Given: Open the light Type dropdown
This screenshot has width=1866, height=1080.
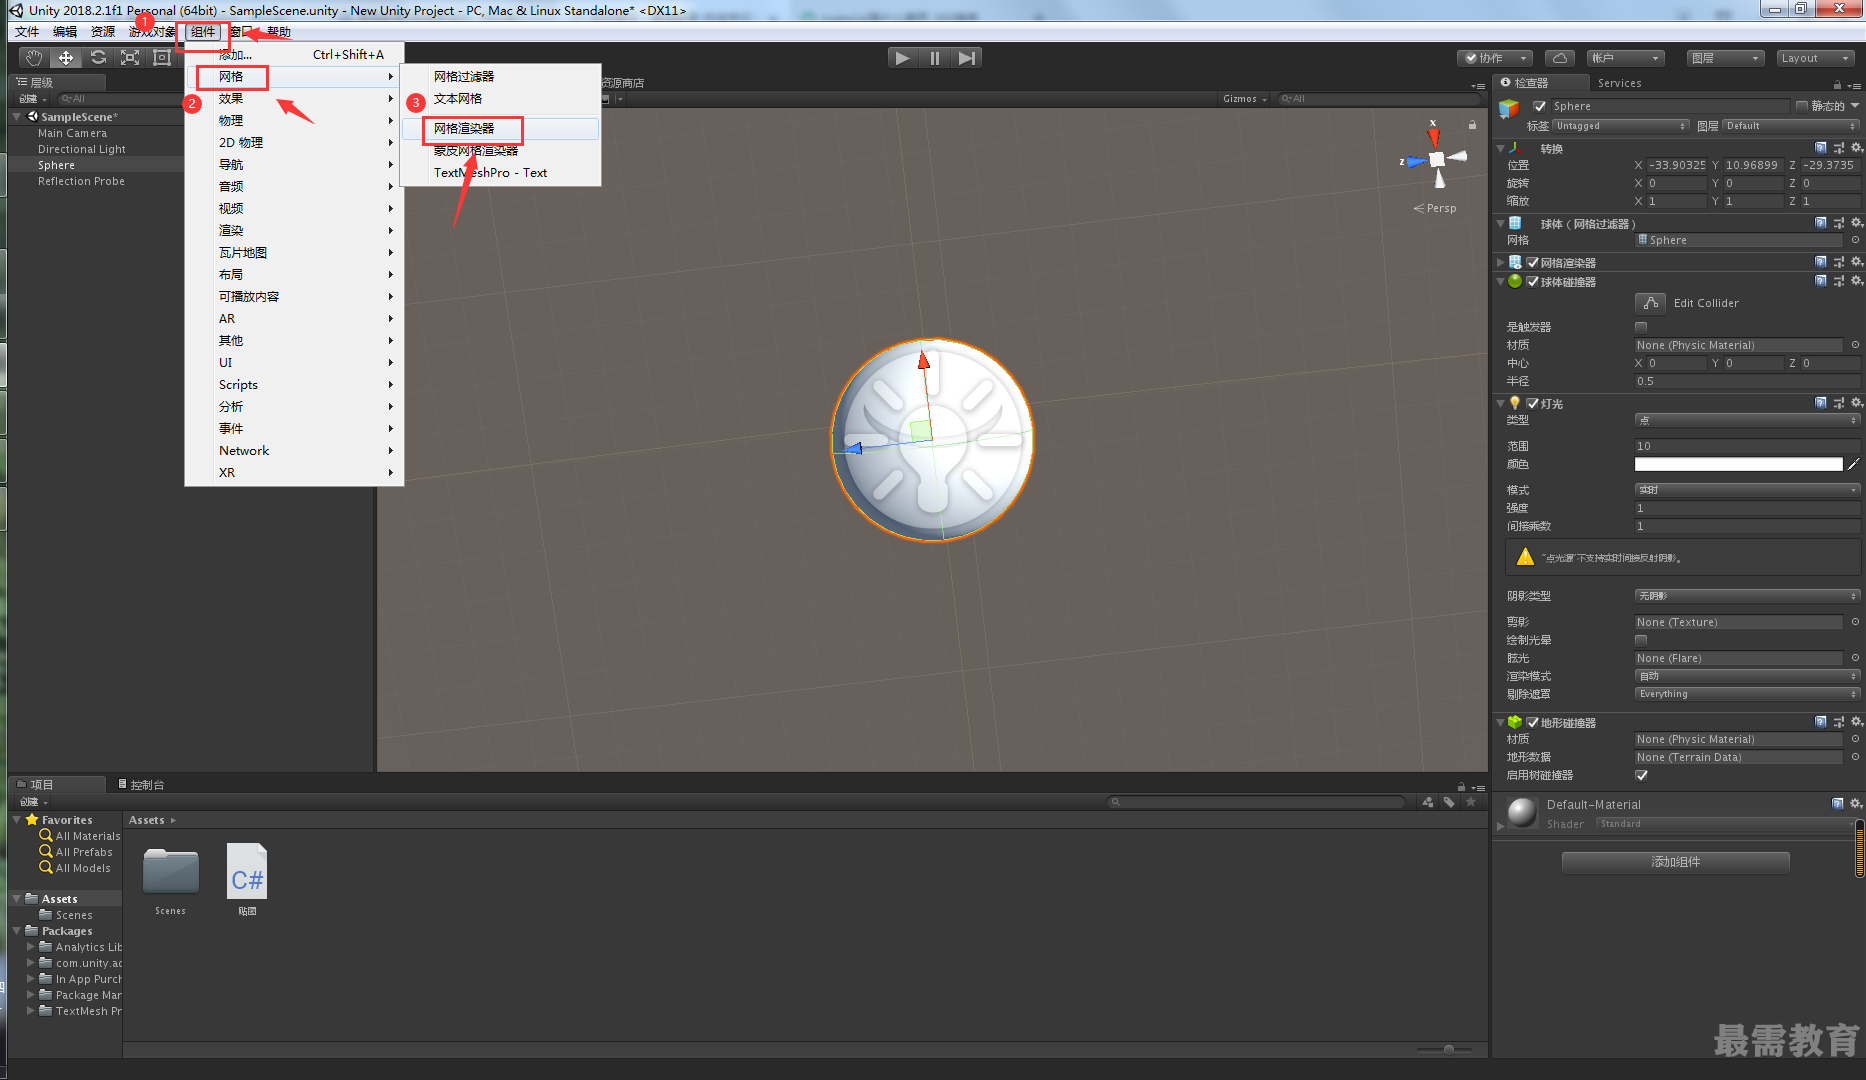Looking at the screenshot, I should click(1747, 420).
